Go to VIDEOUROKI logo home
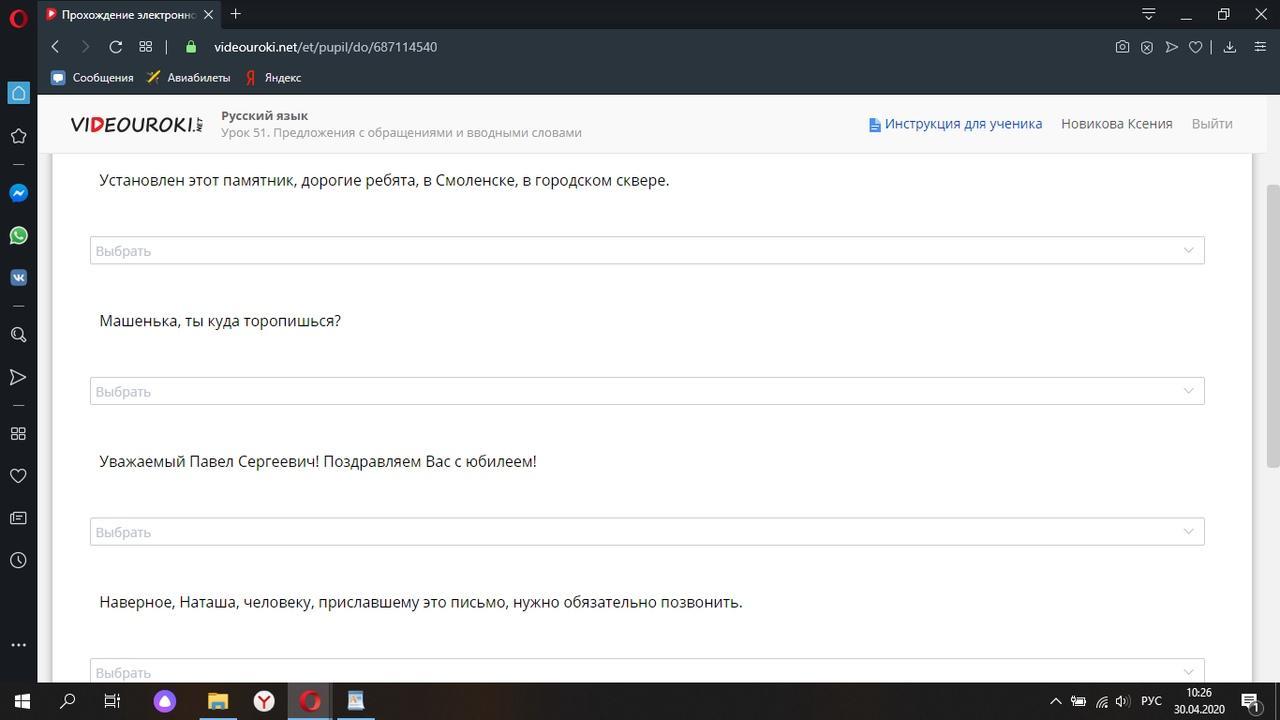Viewport: 1280px width, 720px height. (x=137, y=124)
